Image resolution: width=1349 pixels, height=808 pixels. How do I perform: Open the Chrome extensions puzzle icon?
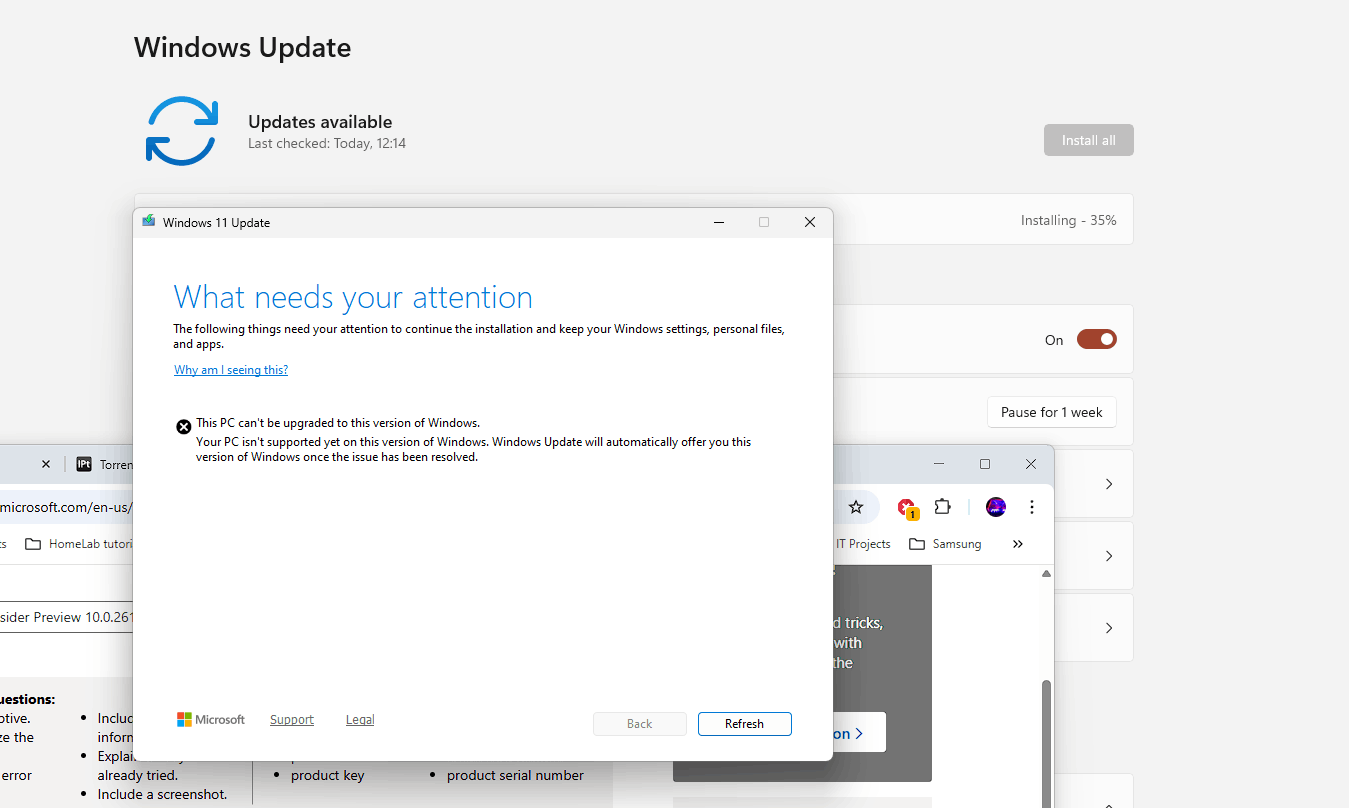click(x=942, y=507)
